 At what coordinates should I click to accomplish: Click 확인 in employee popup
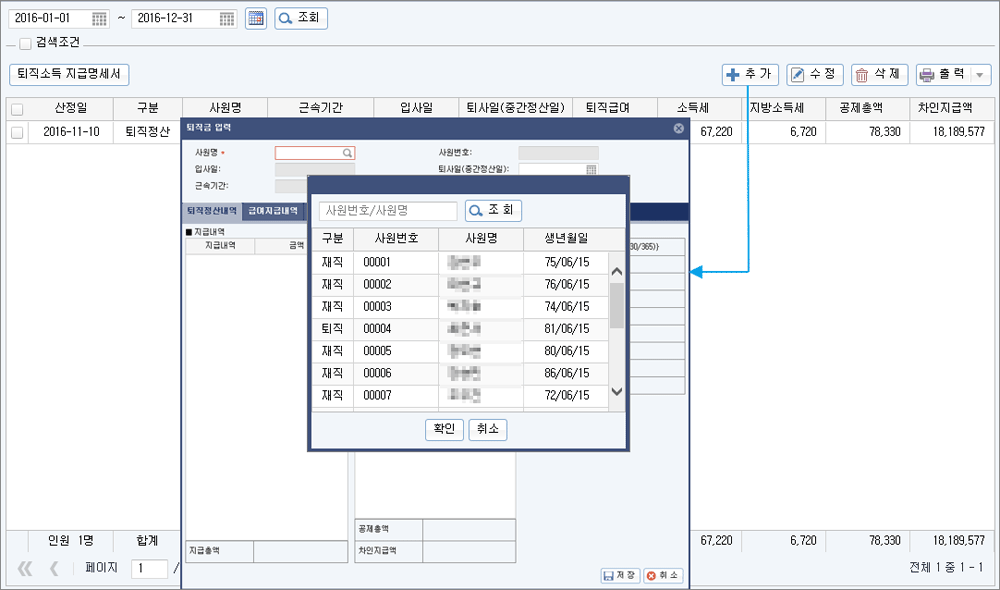click(444, 429)
